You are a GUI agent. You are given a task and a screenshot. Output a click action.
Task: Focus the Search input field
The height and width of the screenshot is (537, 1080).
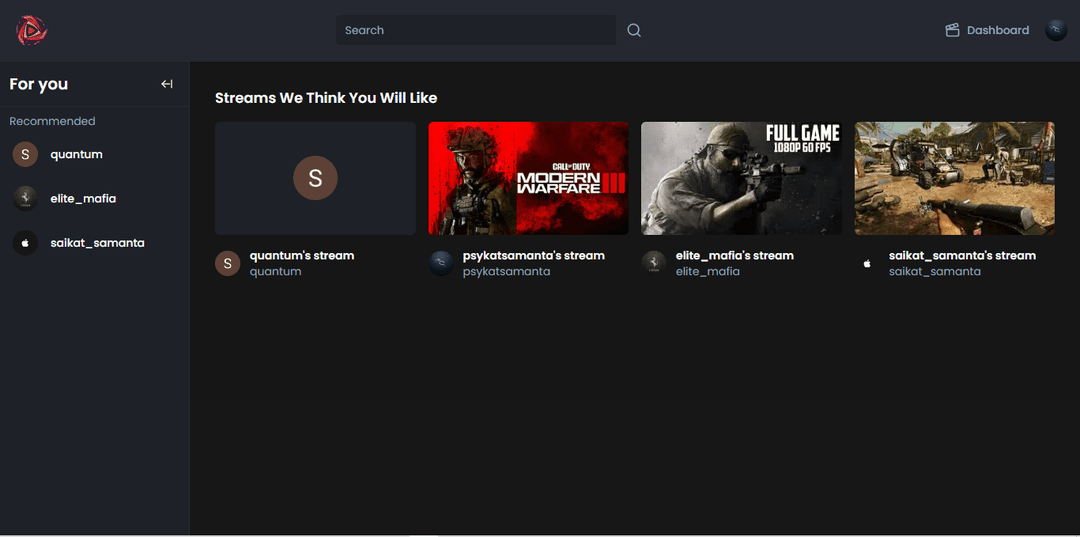(476, 30)
